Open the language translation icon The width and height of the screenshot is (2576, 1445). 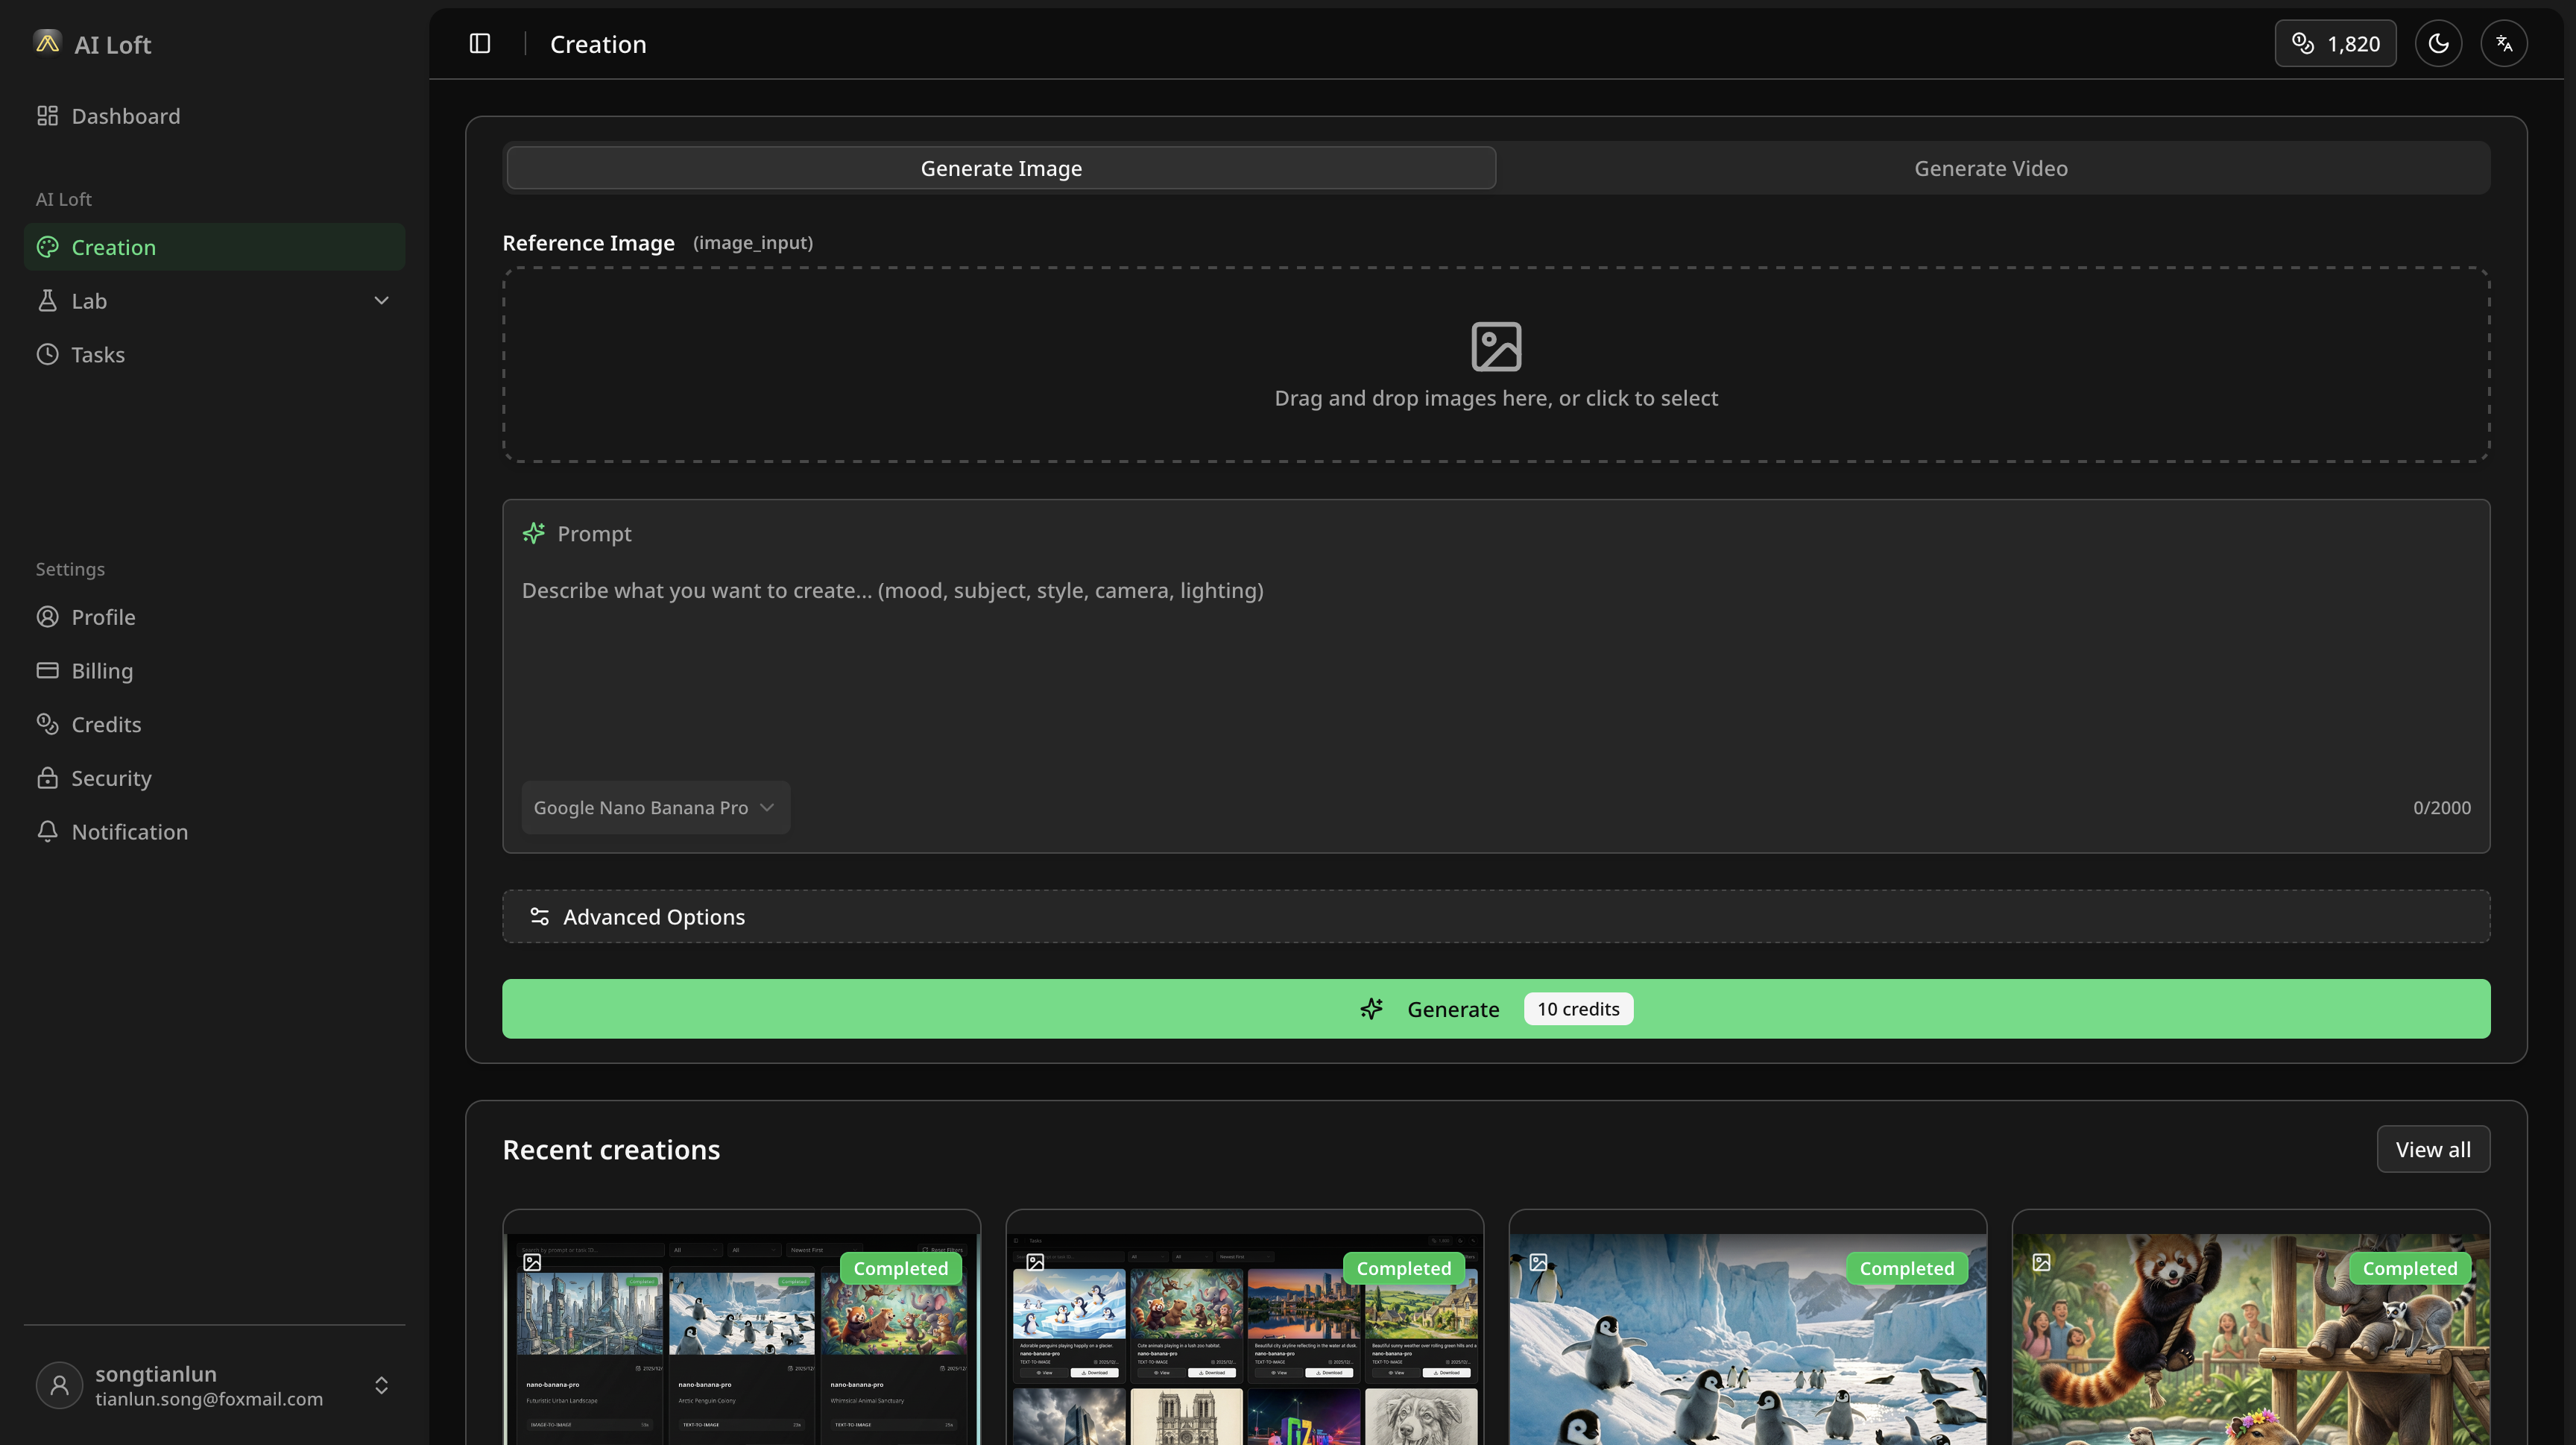click(x=2503, y=44)
